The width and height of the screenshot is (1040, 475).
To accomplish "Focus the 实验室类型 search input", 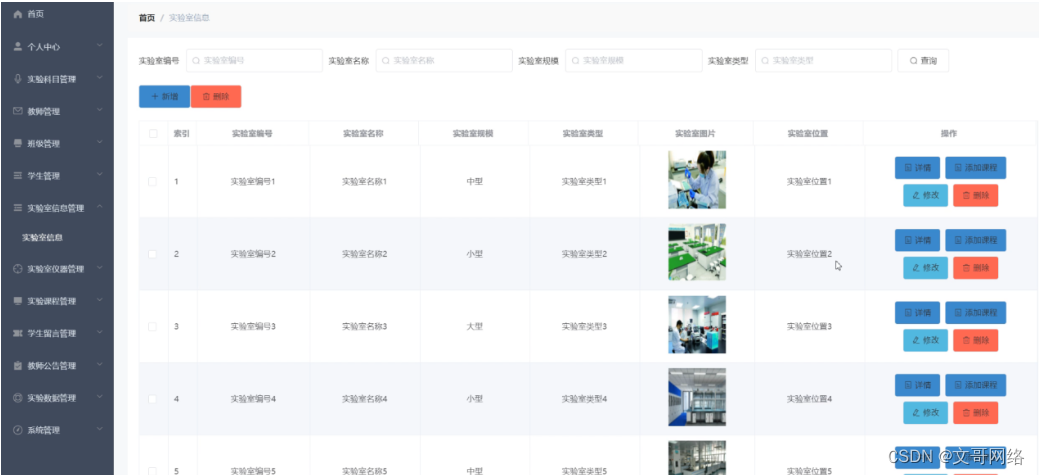I will pos(823,60).
